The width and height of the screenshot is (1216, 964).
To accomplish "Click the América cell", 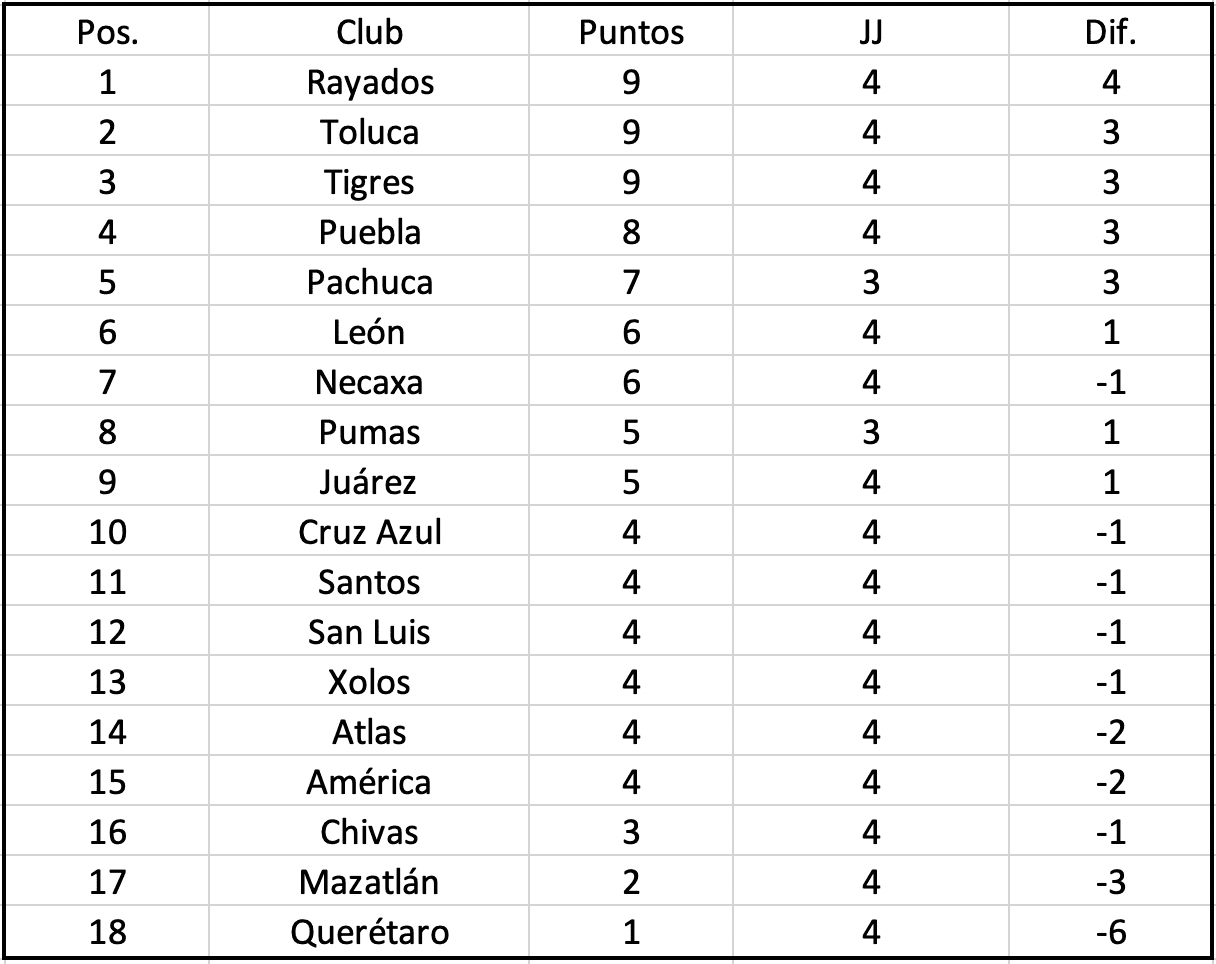I will [x=369, y=782].
